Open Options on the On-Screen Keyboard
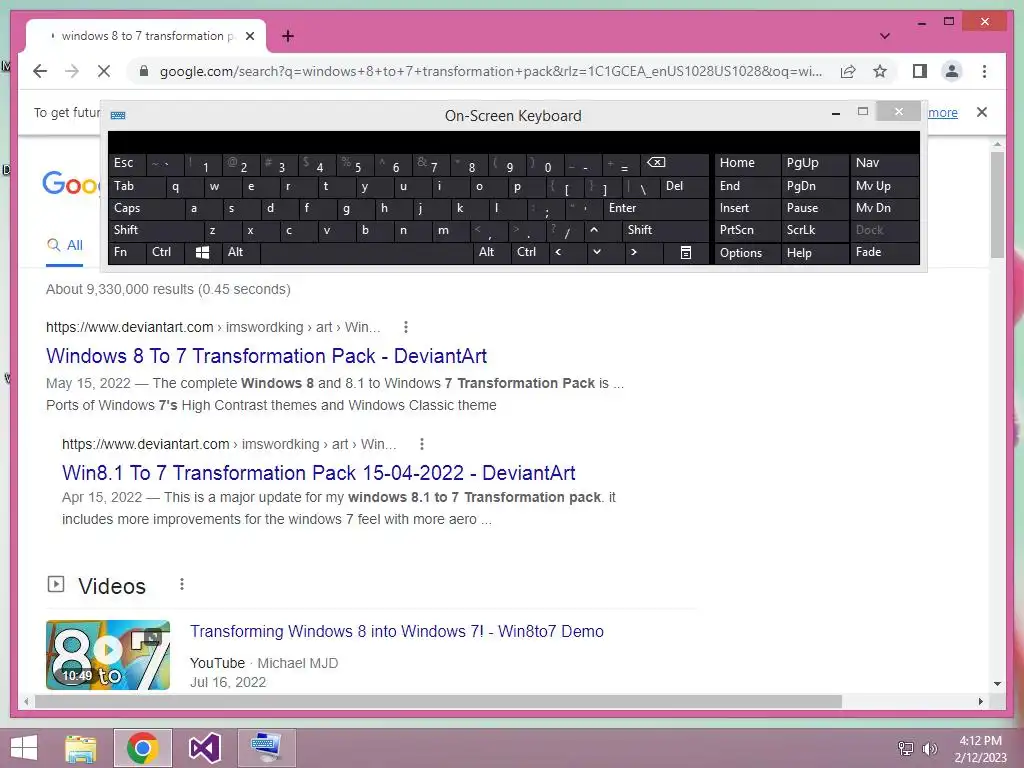Screen dimensions: 1024x768 click(x=747, y=253)
